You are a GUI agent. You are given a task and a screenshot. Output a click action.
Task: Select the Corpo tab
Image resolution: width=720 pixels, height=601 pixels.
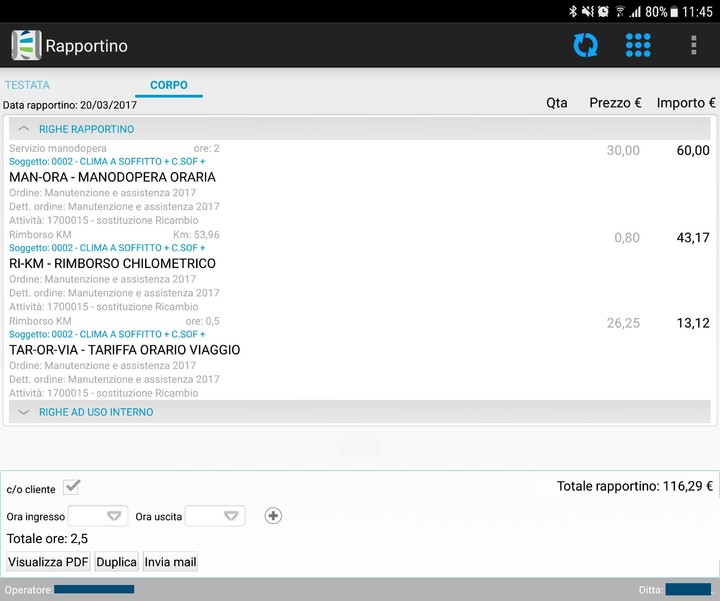tap(169, 85)
